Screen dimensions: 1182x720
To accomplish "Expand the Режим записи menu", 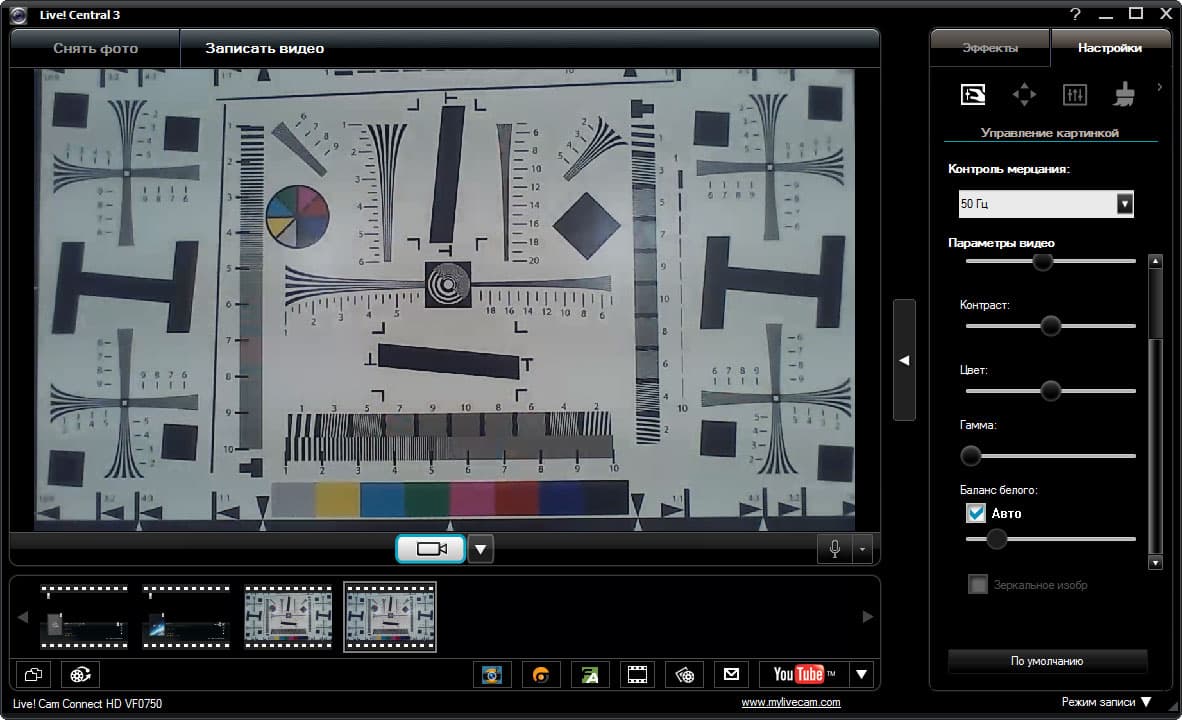I will 1107,702.
